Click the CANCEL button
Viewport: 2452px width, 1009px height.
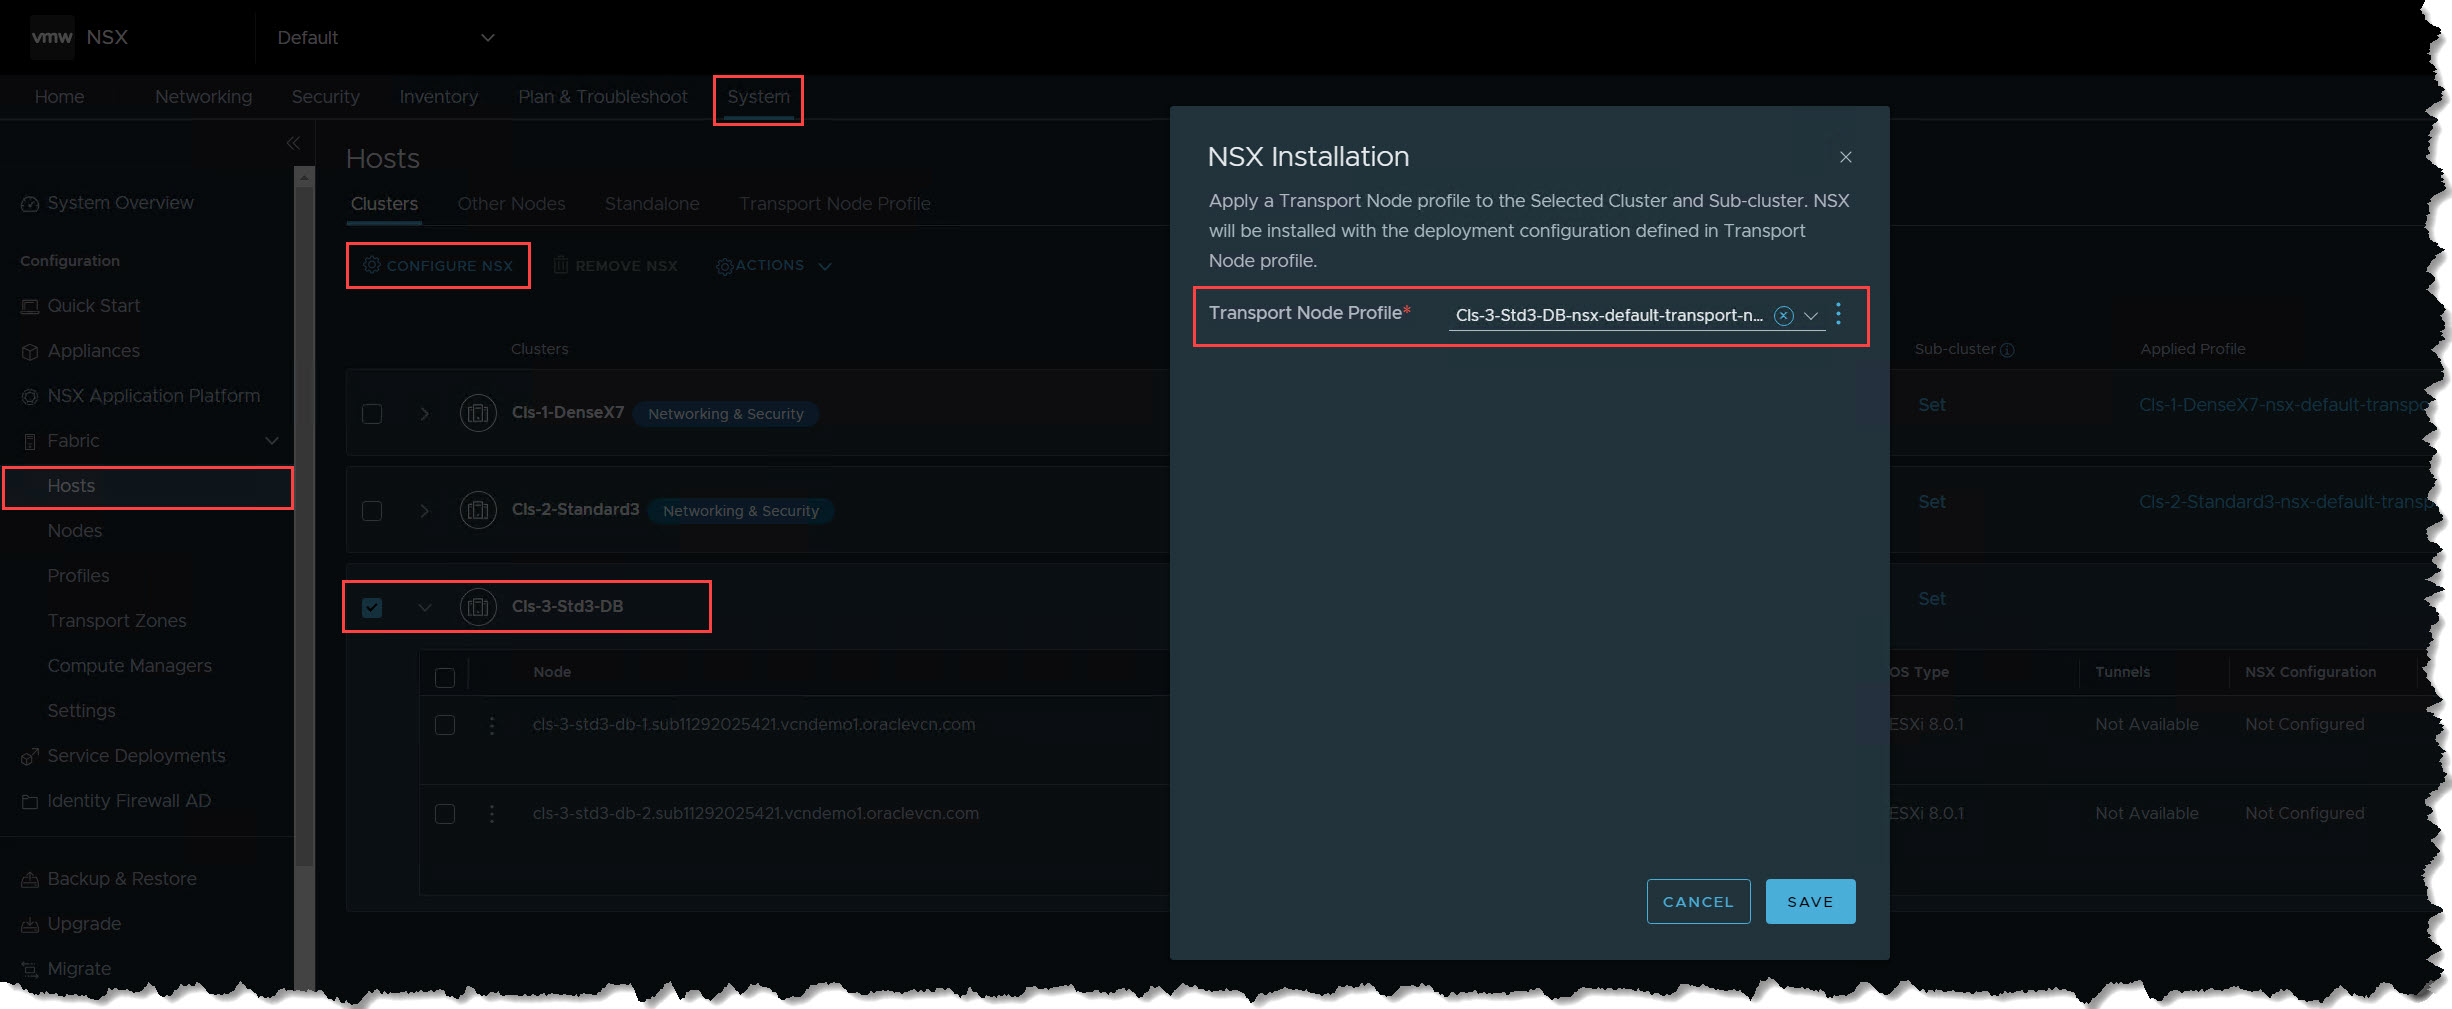[1698, 902]
